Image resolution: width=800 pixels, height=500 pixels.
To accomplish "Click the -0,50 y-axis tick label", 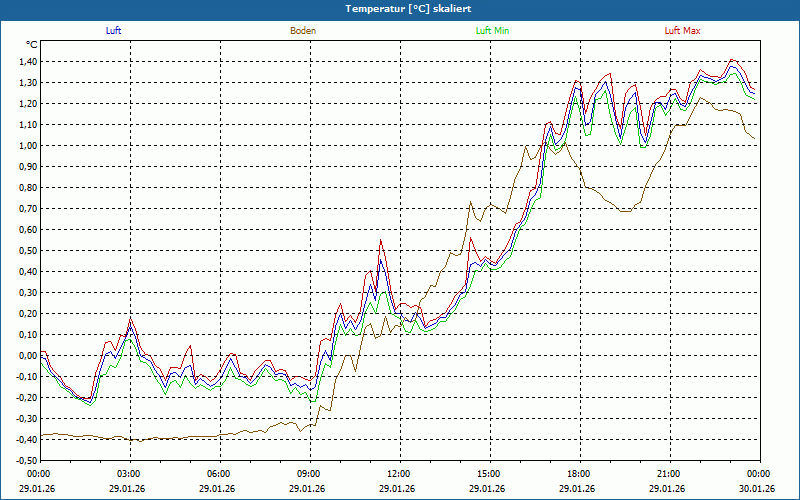I will click(x=25, y=460).
